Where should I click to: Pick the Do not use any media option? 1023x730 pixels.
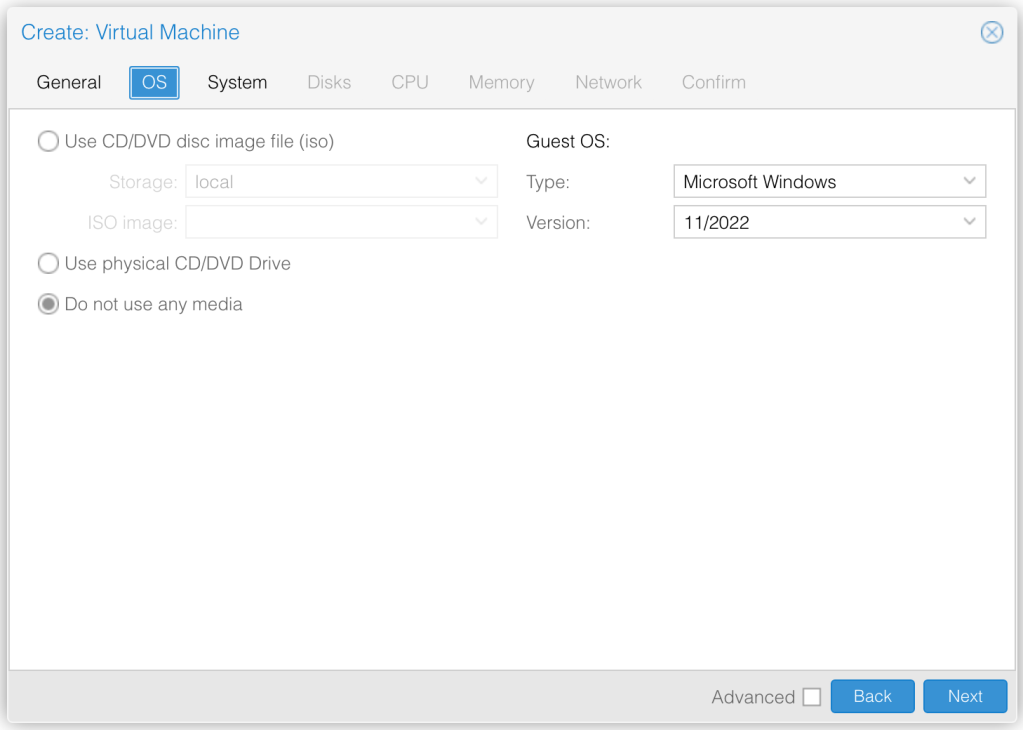click(x=48, y=305)
